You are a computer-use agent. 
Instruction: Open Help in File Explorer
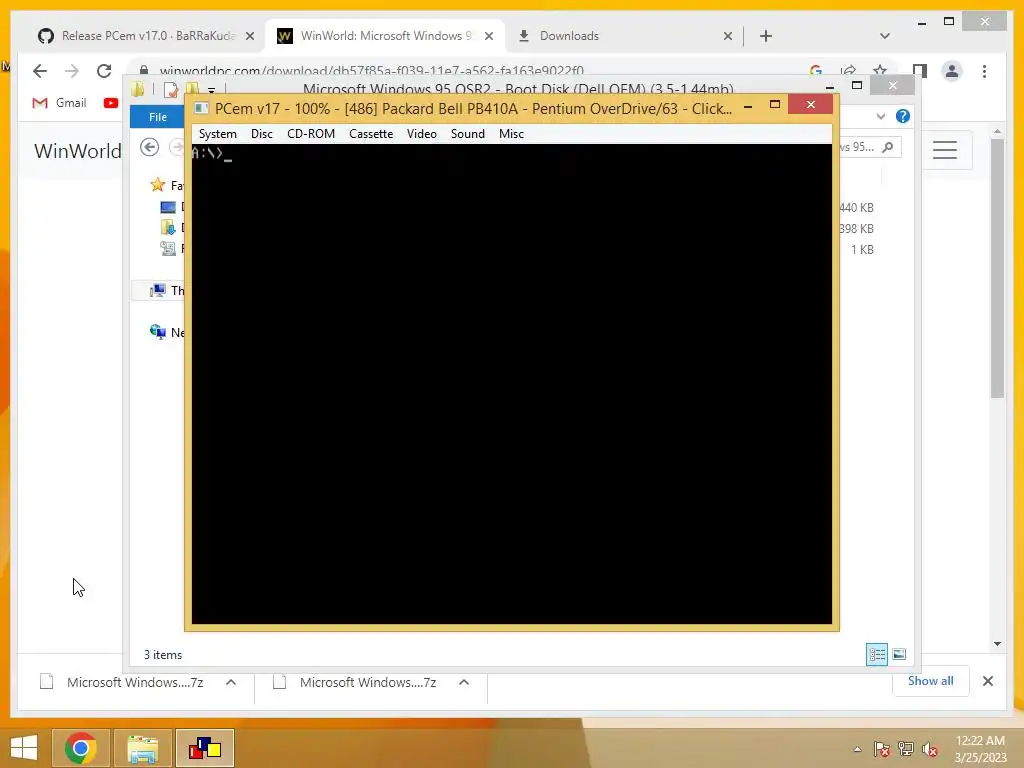click(903, 116)
